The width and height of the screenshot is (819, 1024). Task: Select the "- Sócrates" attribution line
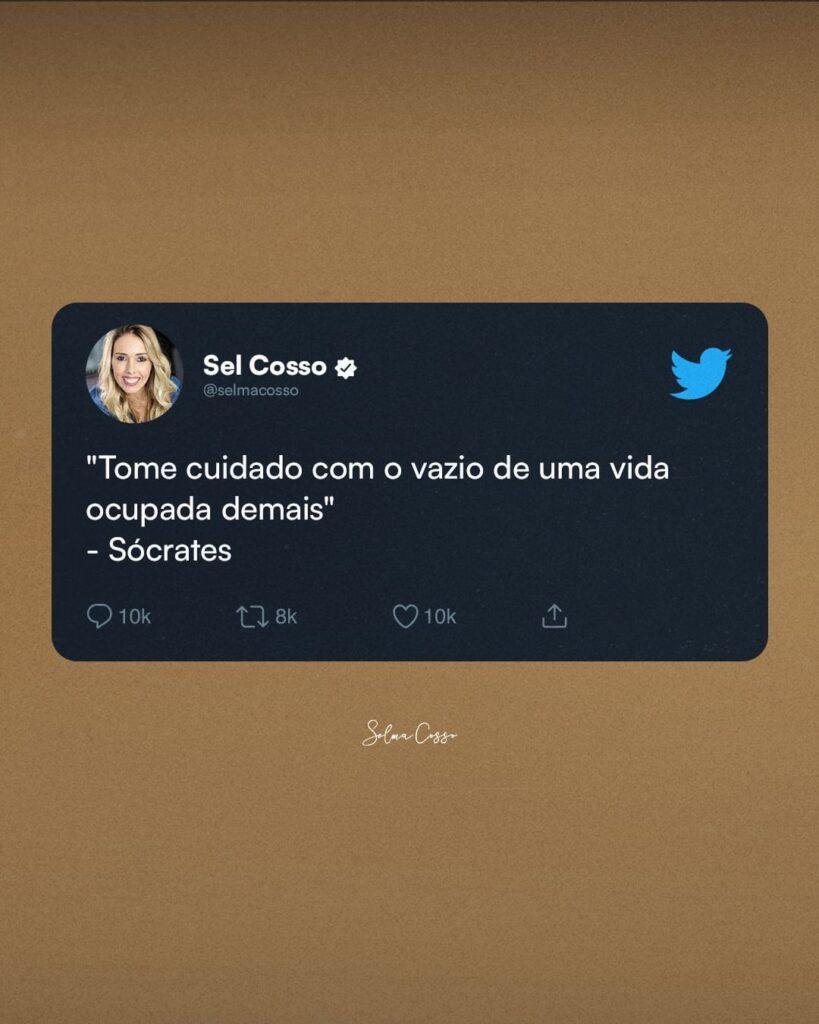click(x=159, y=550)
